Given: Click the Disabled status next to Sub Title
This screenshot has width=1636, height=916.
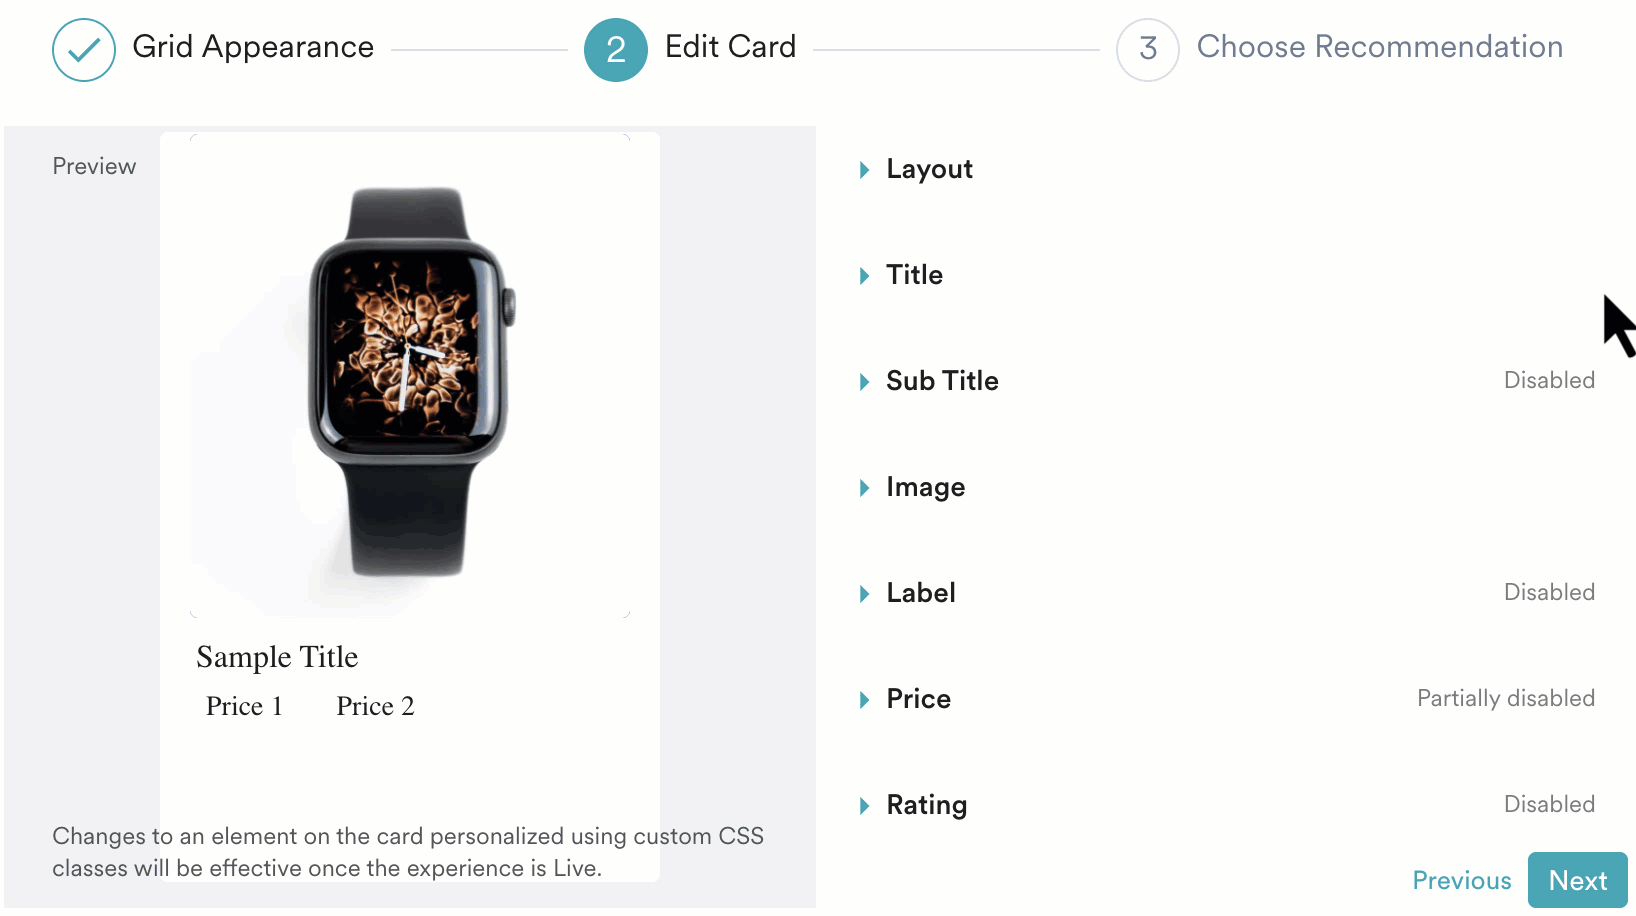Looking at the screenshot, I should 1549,380.
